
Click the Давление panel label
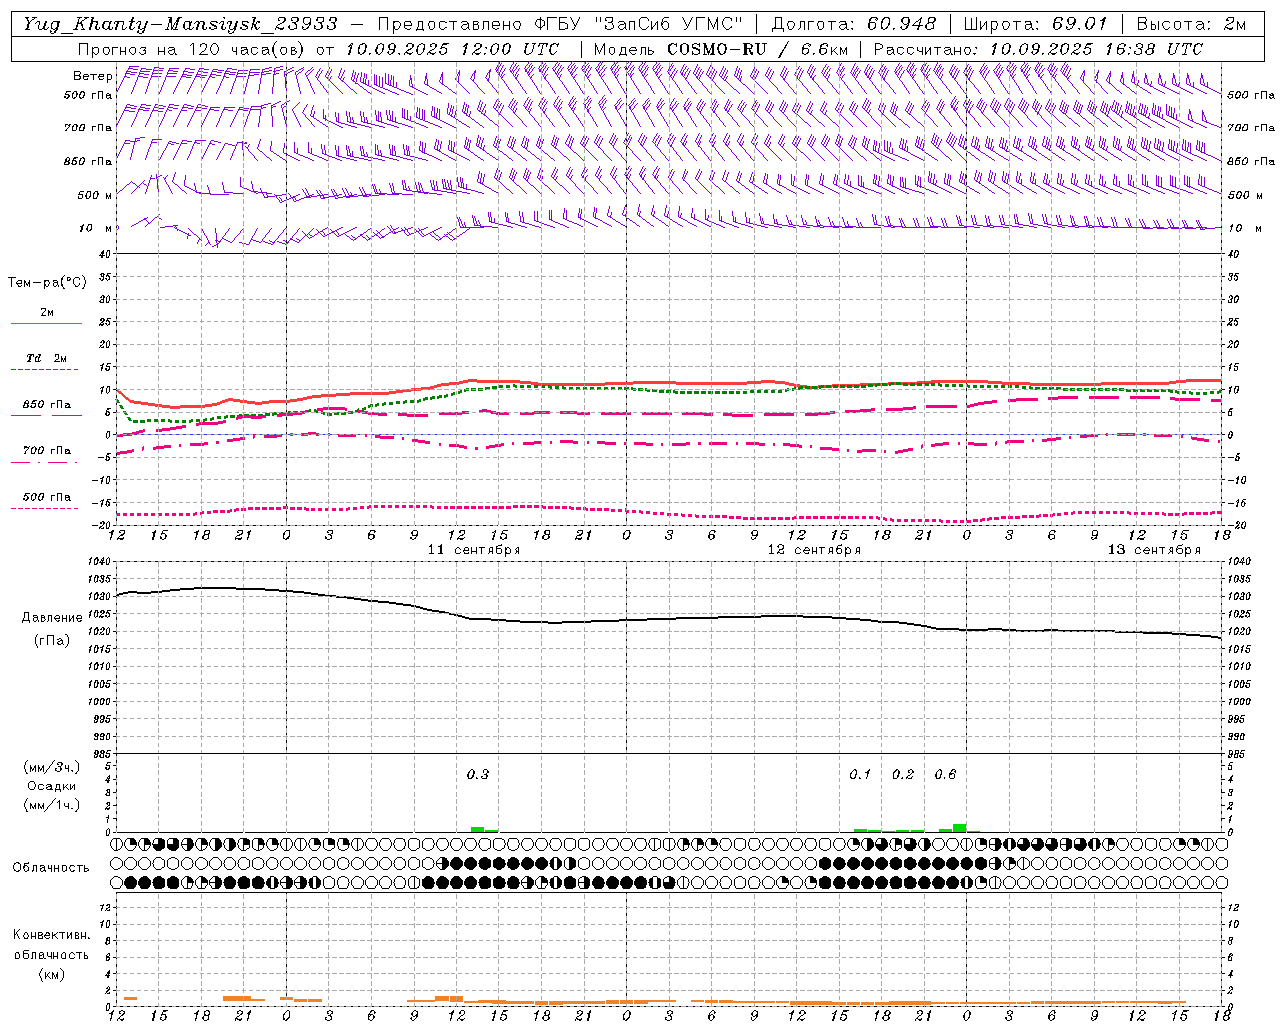coord(52,618)
